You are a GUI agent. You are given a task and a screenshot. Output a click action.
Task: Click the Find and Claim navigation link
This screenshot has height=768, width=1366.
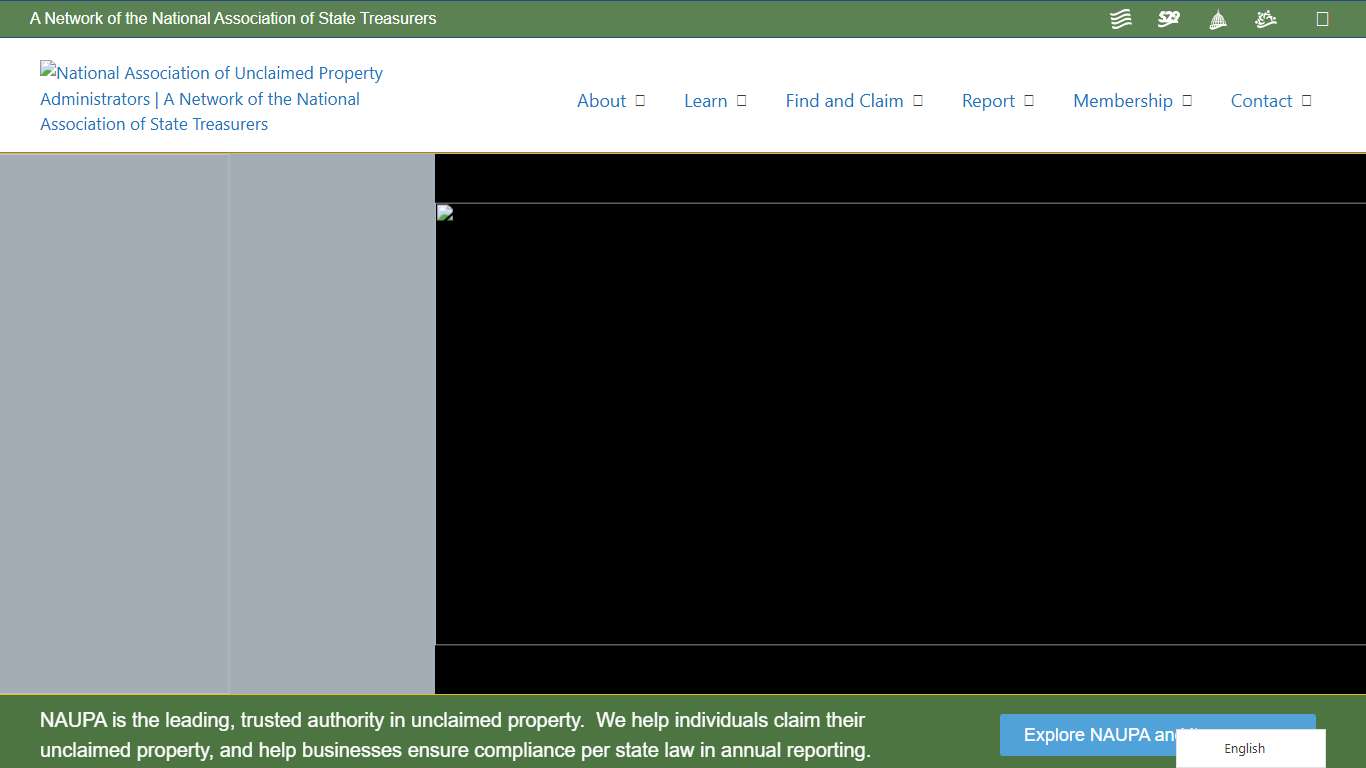(x=844, y=100)
